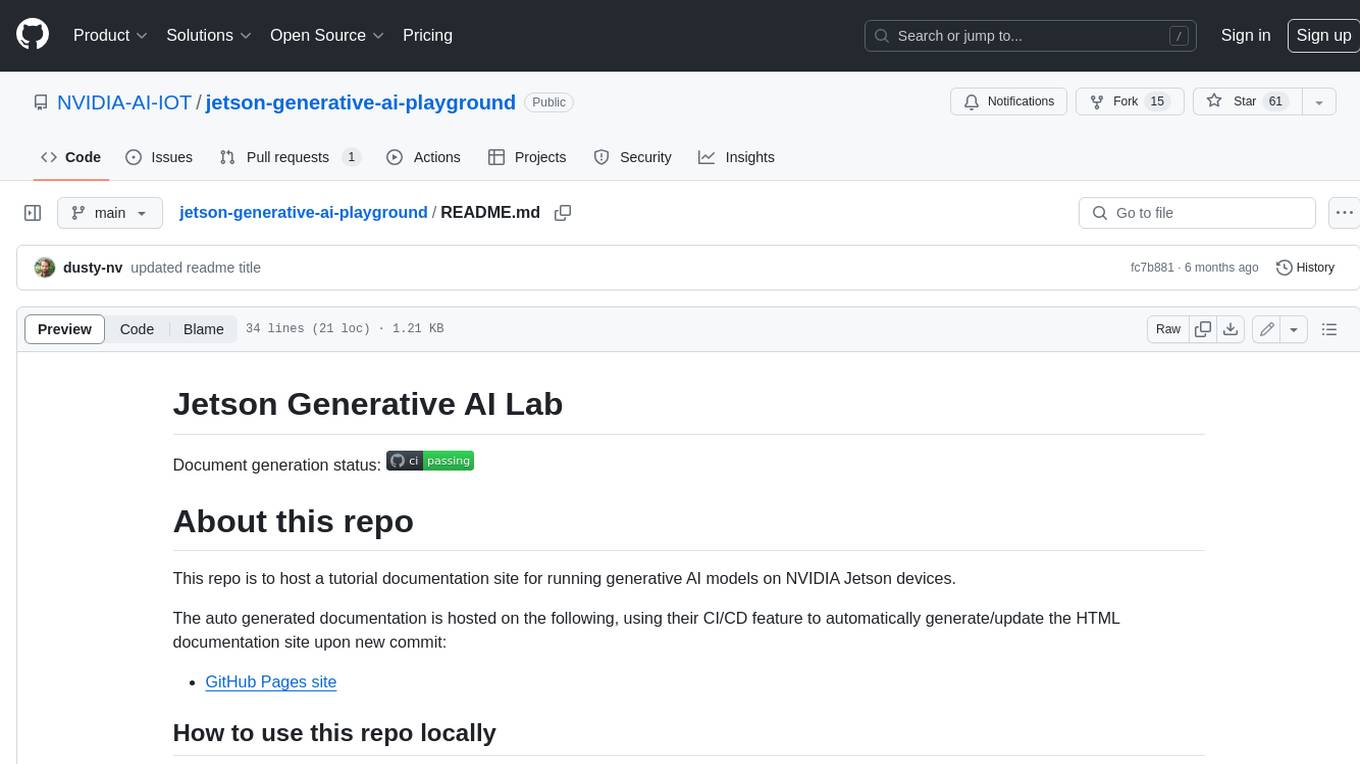Open the Pull requests tab
Image resolution: width=1360 pixels, height=764 pixels.
[290, 157]
